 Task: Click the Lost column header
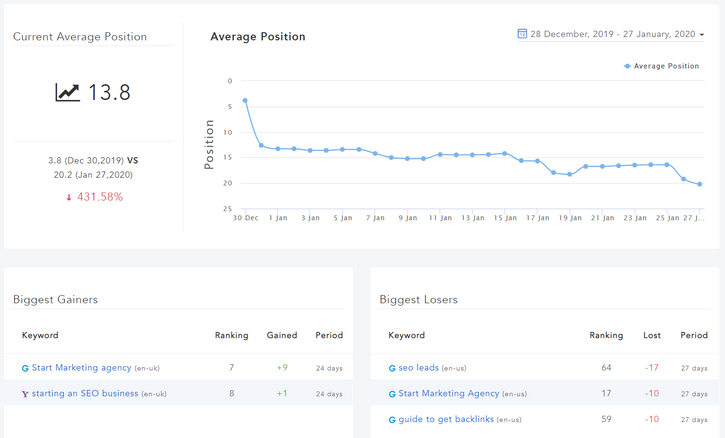pos(652,335)
